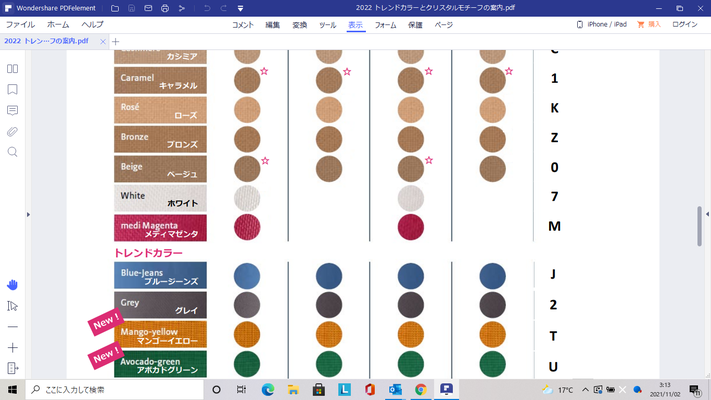
Task: Close the 2022 トレン…フの案内.pdf tab
Action: pyautogui.click(x=102, y=42)
